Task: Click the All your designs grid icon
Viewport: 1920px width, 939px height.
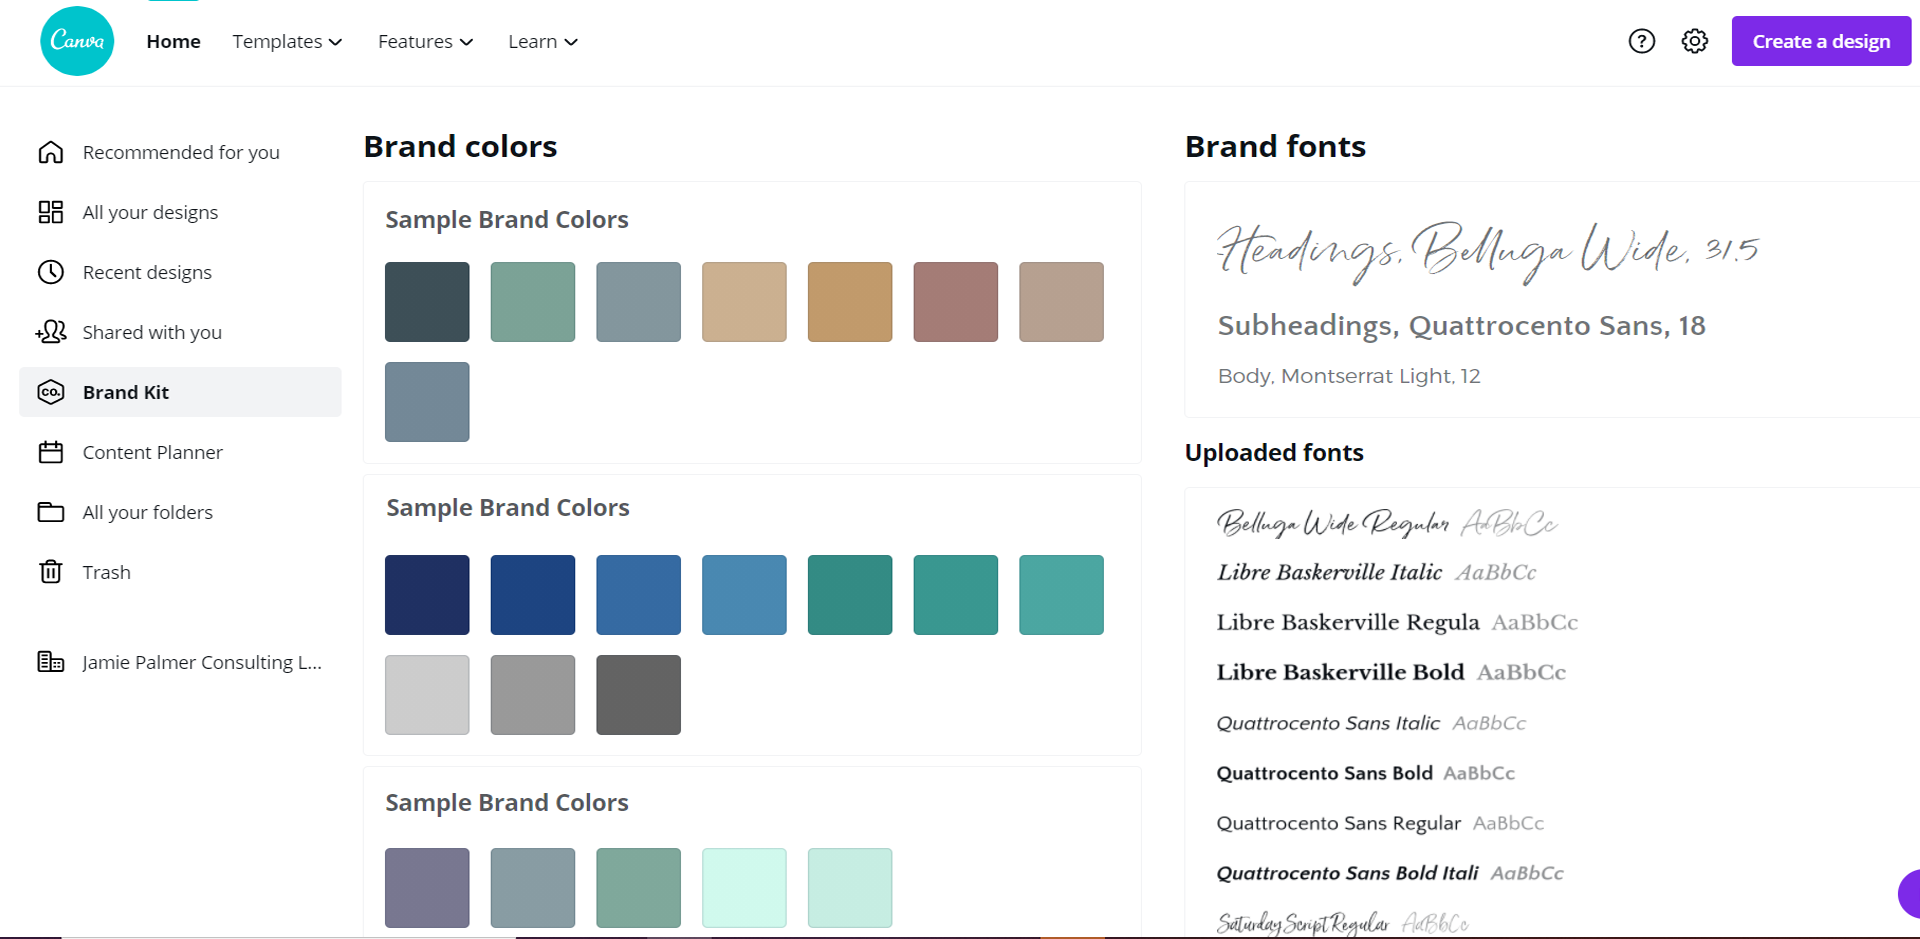Action: point(51,212)
